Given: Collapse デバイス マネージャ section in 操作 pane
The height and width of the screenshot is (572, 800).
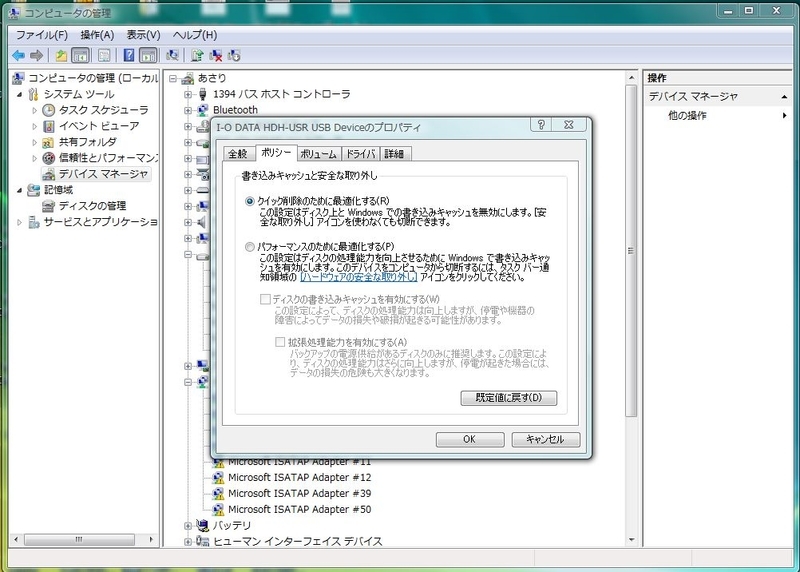Looking at the screenshot, I should click(x=784, y=97).
